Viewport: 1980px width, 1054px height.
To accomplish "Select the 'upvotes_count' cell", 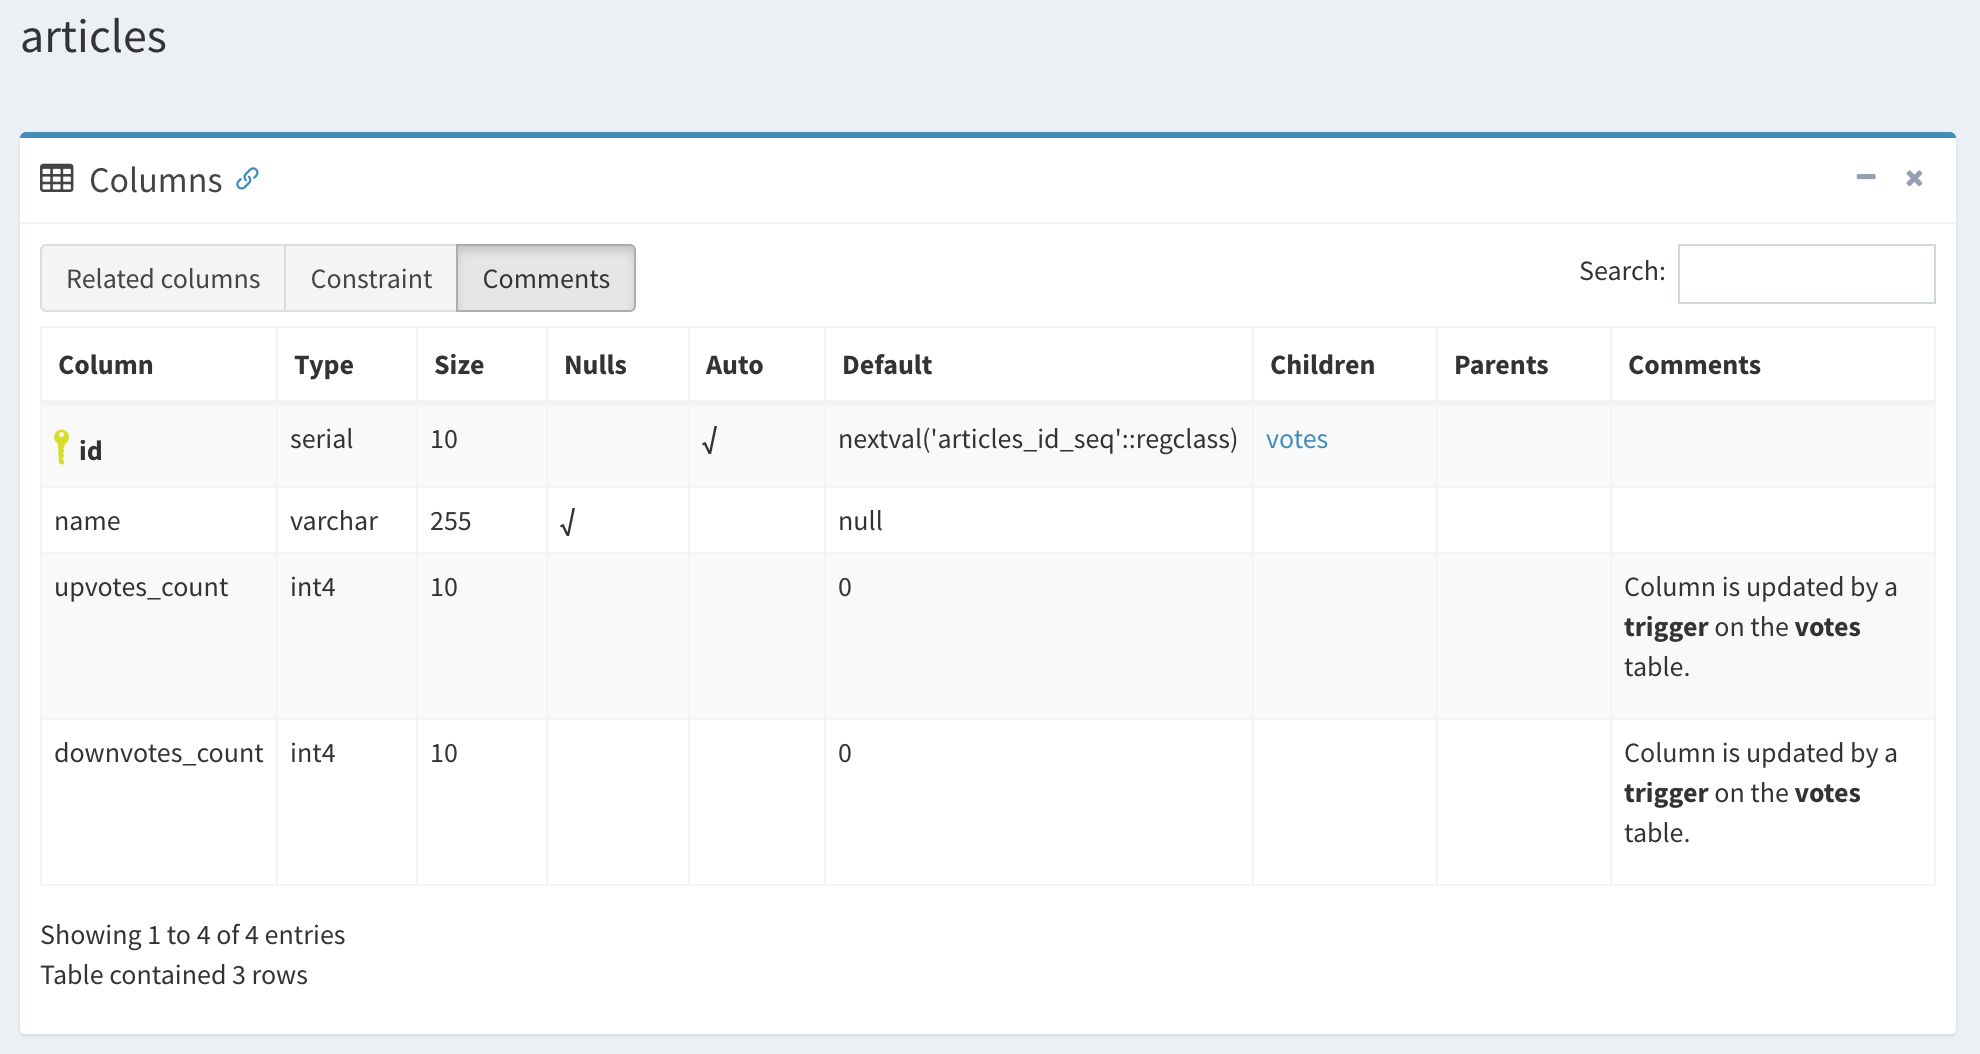I will (158, 636).
